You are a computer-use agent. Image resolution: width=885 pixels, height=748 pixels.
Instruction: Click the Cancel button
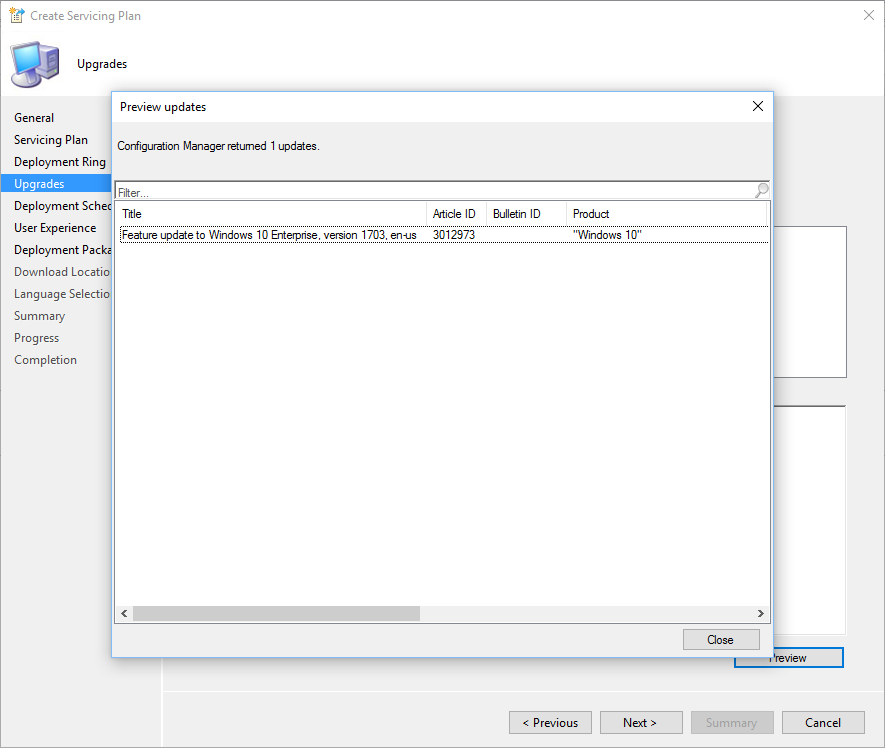click(823, 723)
